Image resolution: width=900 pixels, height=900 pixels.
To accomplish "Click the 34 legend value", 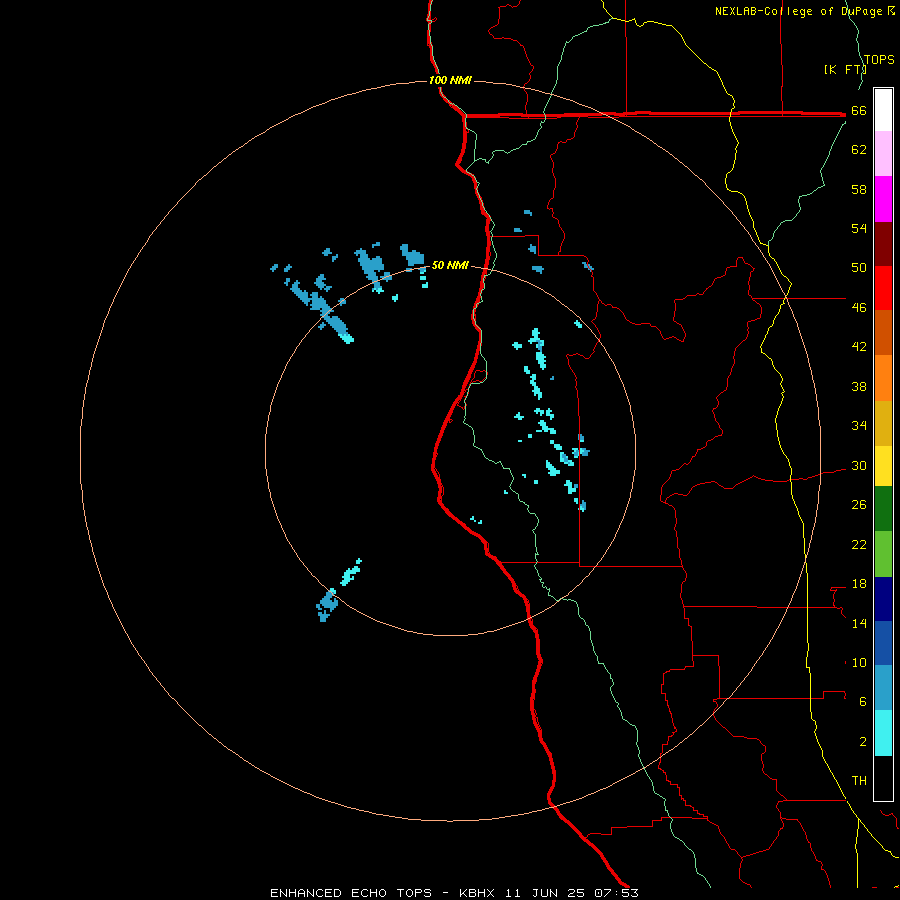I will (x=859, y=425).
